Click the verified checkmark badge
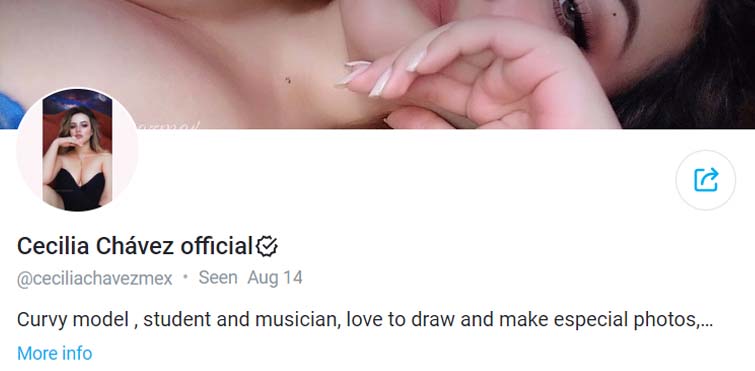Screen dimensions: 755x371 tap(266, 246)
